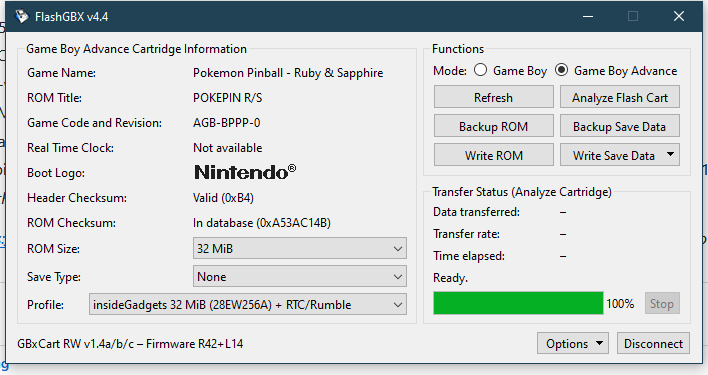Click firmware text 'GBxCart RW v1.4a/b/c – Firmware R42+L14'
Viewport: 708px width, 375px height.
pos(130,344)
